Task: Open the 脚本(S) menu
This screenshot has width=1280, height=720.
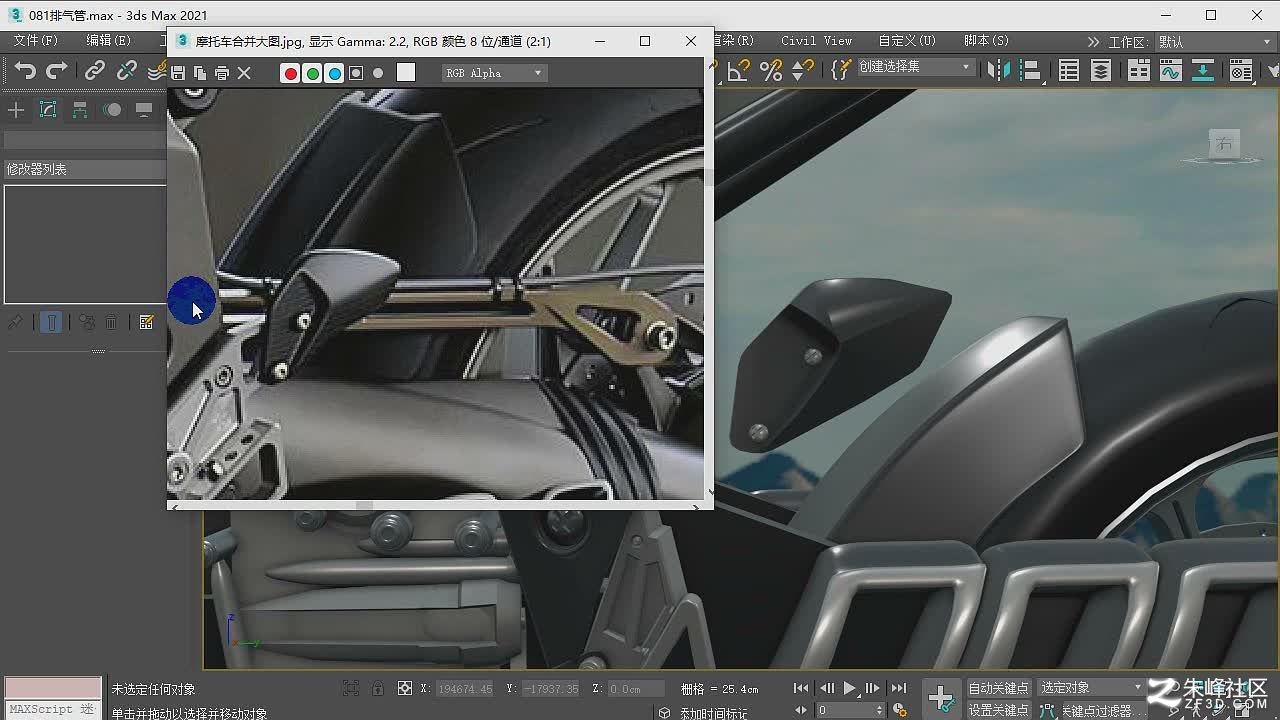Action: coord(986,41)
